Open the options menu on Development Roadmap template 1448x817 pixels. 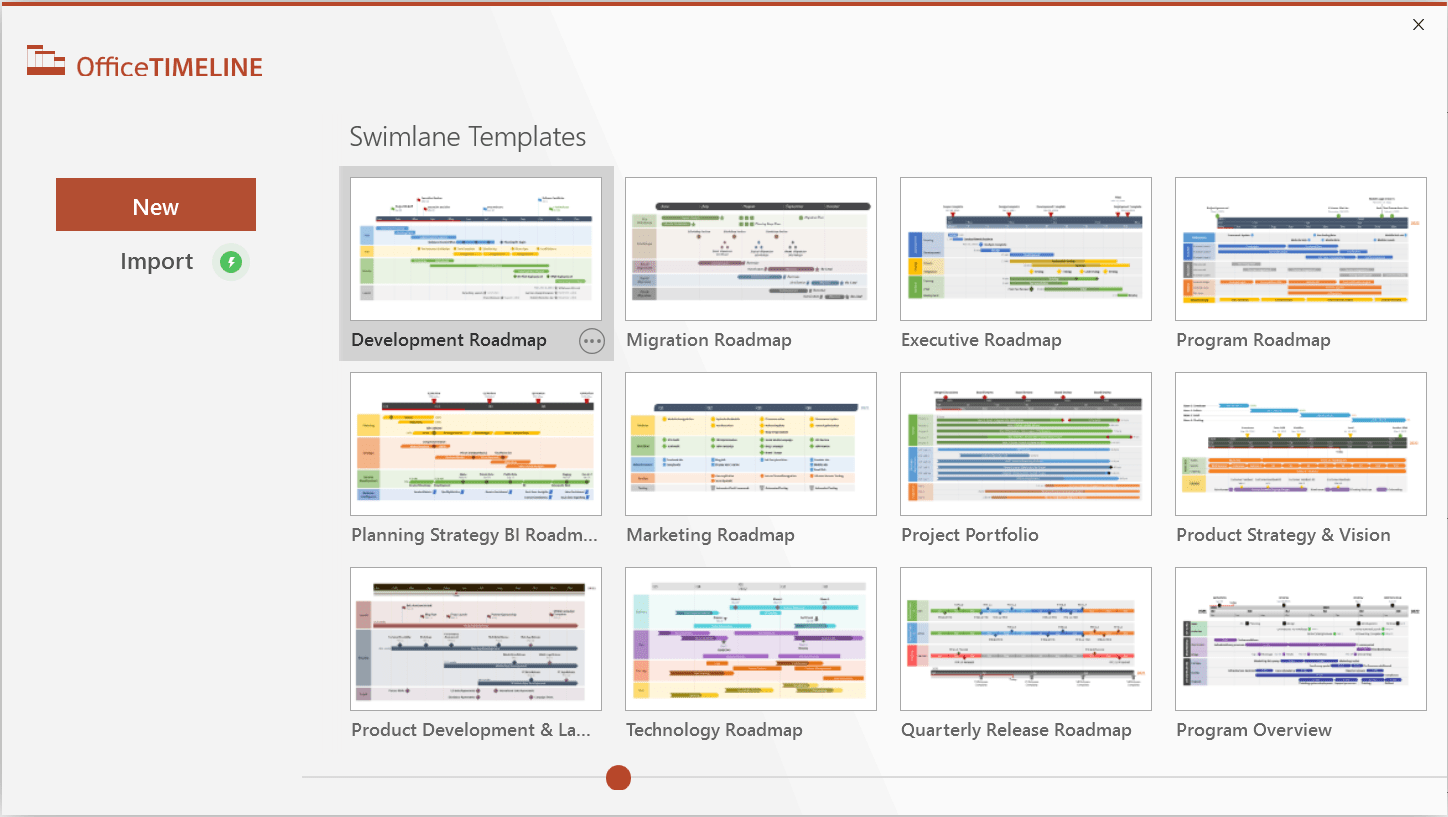point(592,340)
